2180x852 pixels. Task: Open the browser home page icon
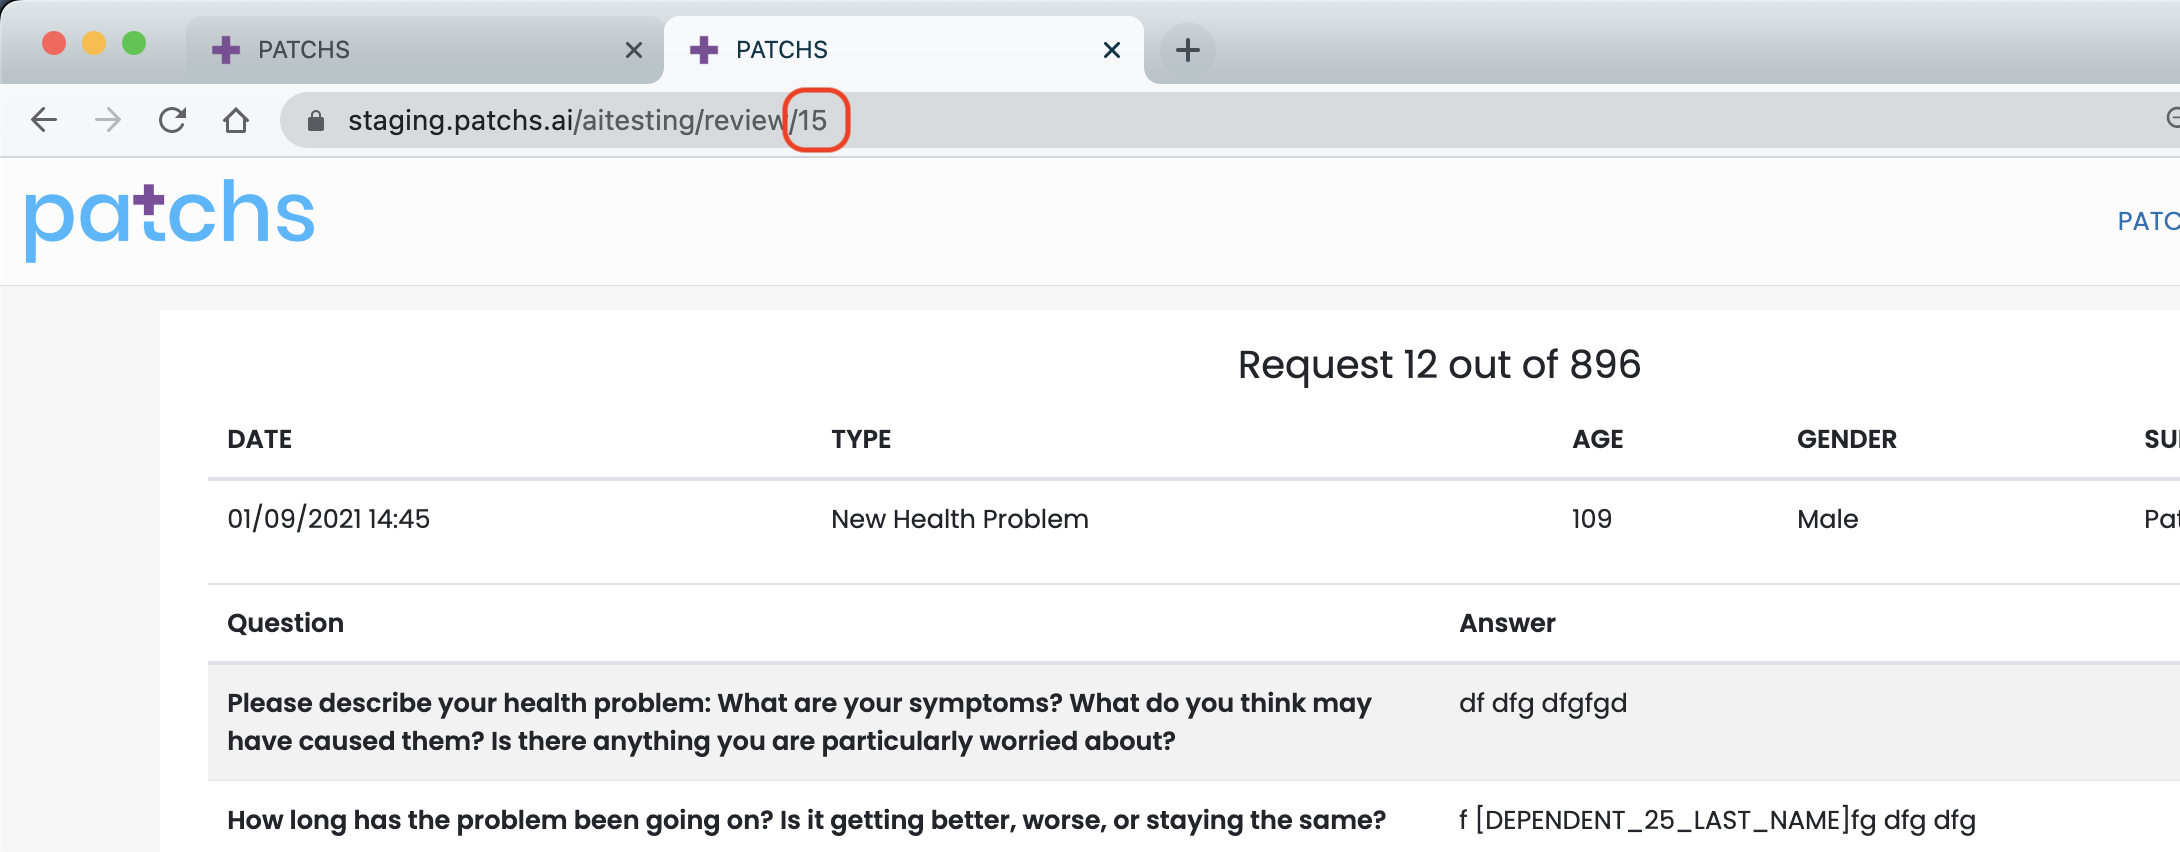tap(236, 120)
